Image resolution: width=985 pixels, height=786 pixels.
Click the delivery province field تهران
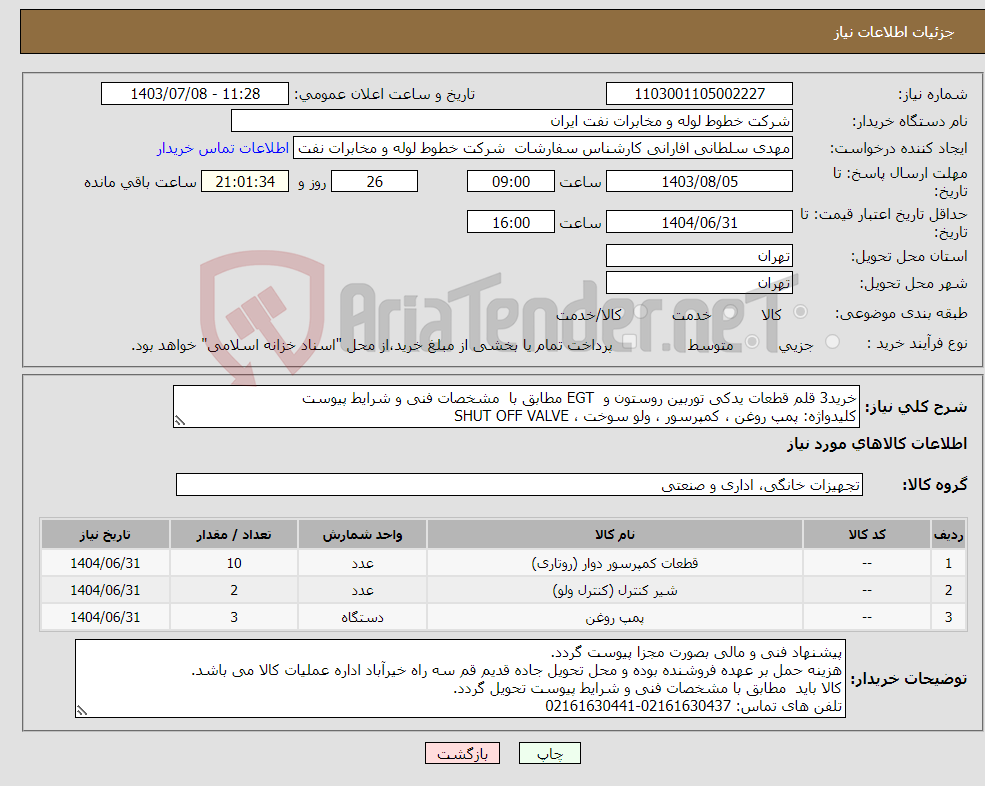699,256
